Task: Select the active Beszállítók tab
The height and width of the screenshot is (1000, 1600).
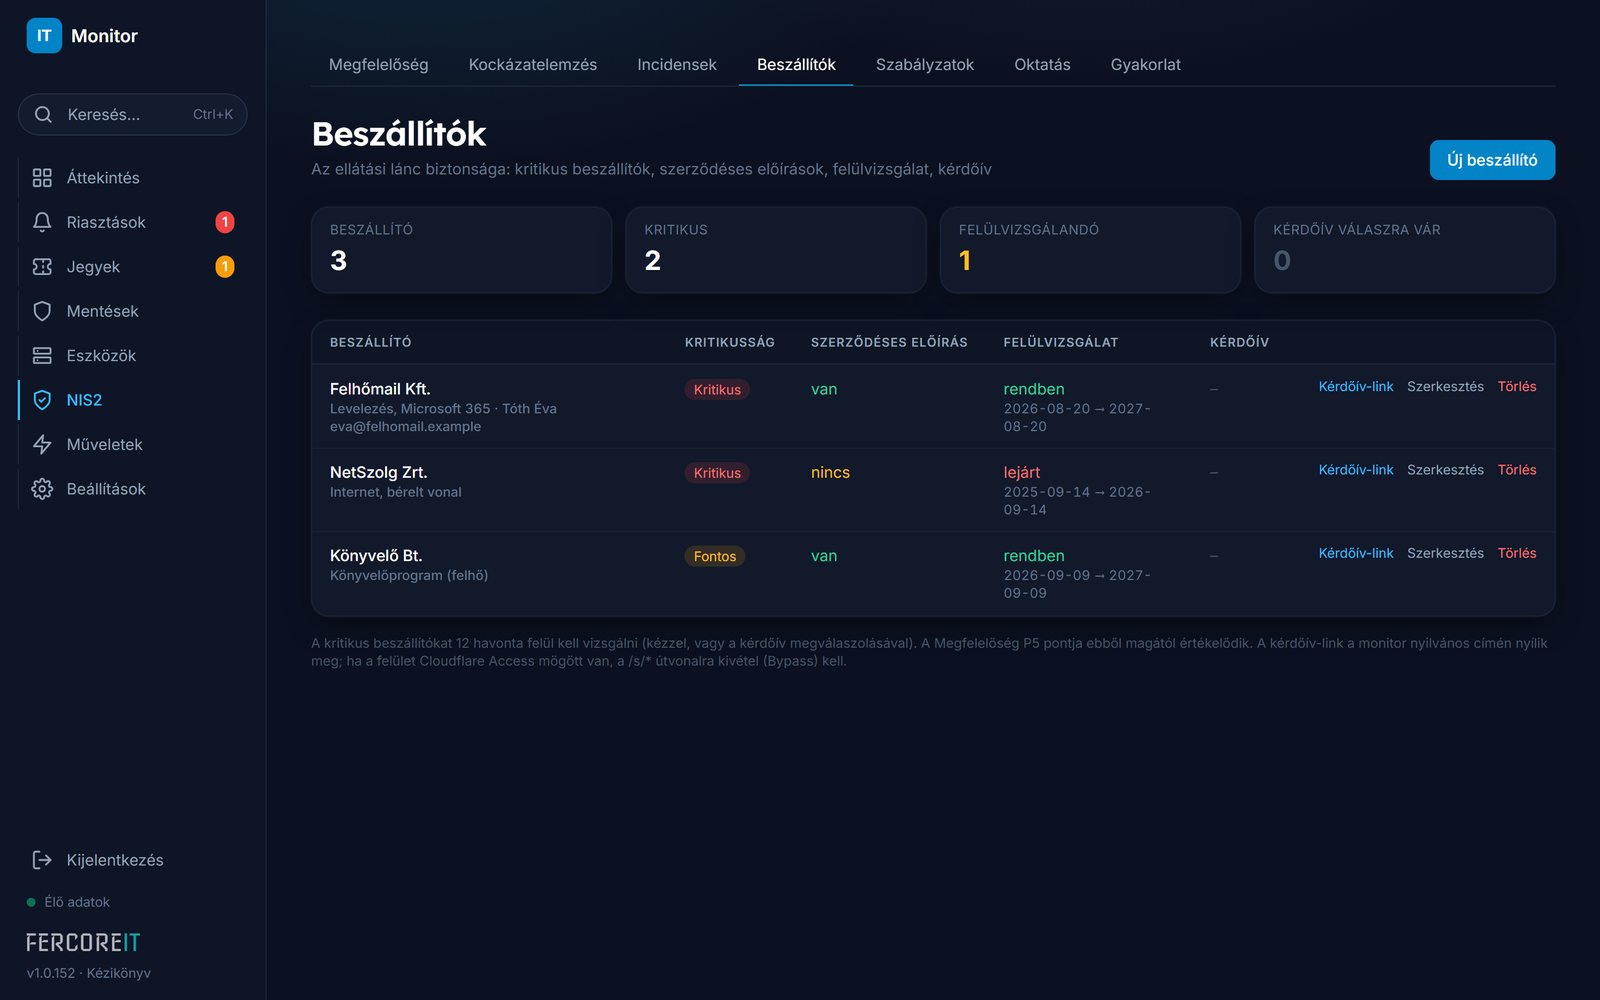Action: [796, 65]
